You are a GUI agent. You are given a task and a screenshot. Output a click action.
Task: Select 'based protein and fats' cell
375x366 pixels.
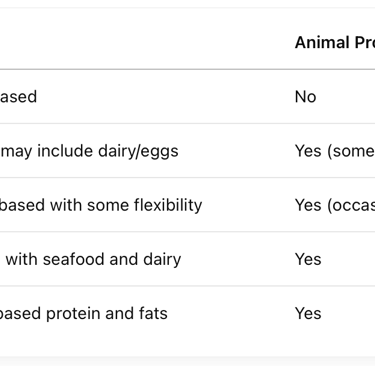tap(84, 313)
